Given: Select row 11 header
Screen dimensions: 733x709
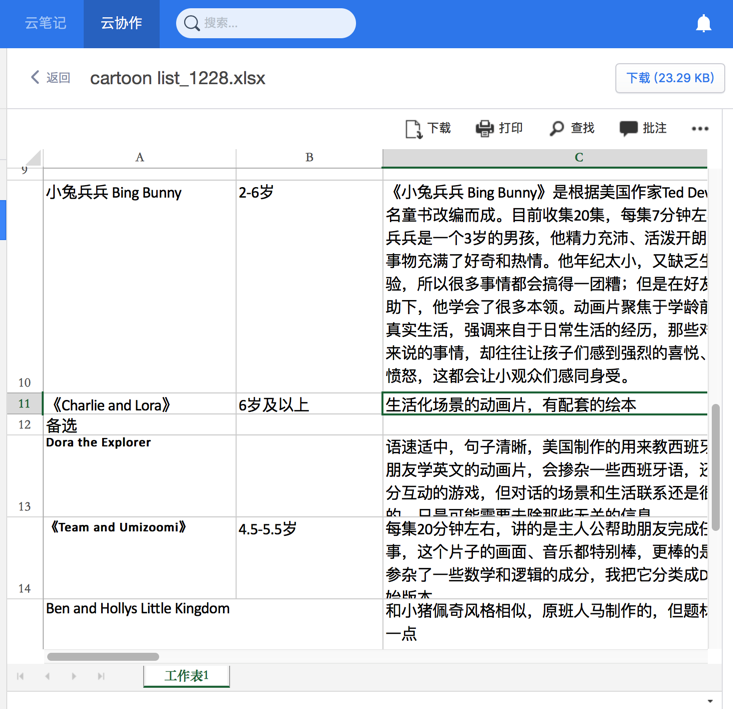Looking at the screenshot, I should (25, 404).
